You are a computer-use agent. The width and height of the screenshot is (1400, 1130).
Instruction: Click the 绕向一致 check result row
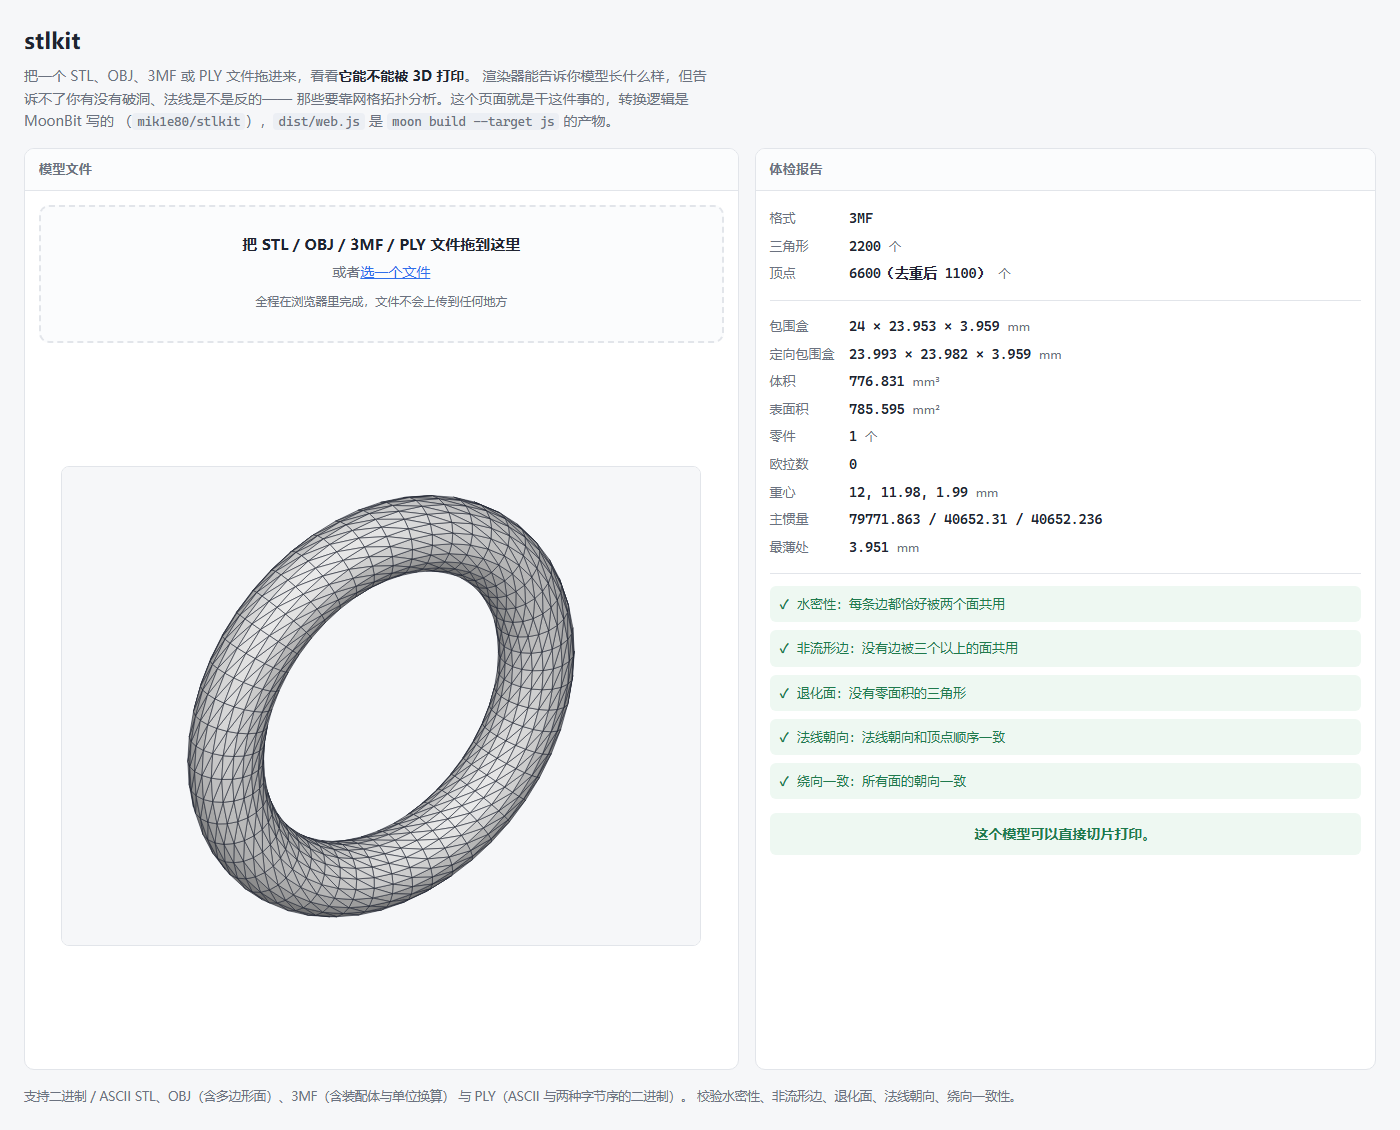coord(1065,781)
